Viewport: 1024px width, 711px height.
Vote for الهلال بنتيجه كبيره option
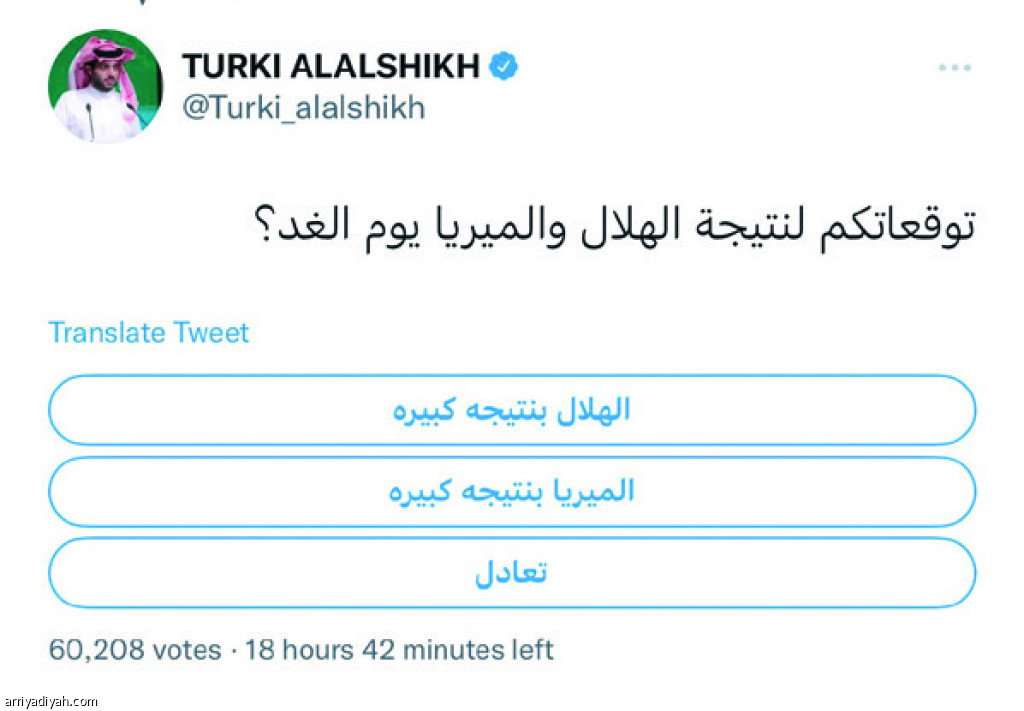512,410
